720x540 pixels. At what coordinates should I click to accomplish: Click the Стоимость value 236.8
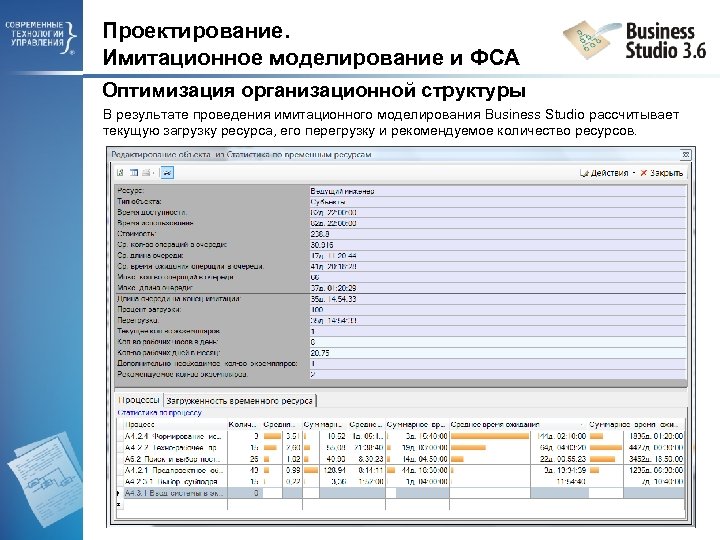tap(498, 234)
